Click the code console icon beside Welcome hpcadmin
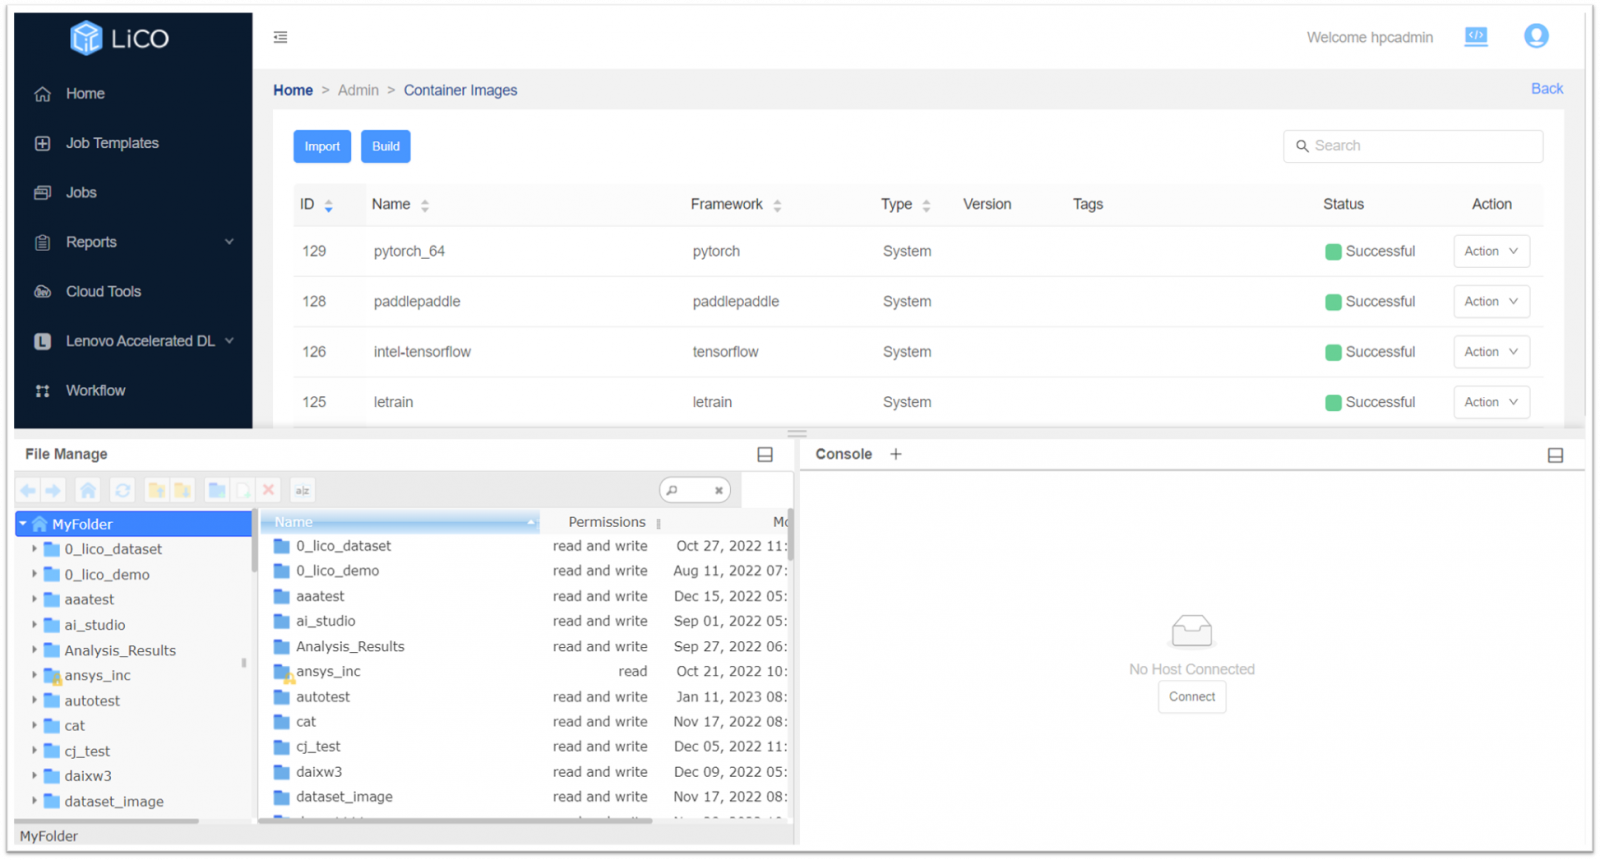 [1476, 37]
